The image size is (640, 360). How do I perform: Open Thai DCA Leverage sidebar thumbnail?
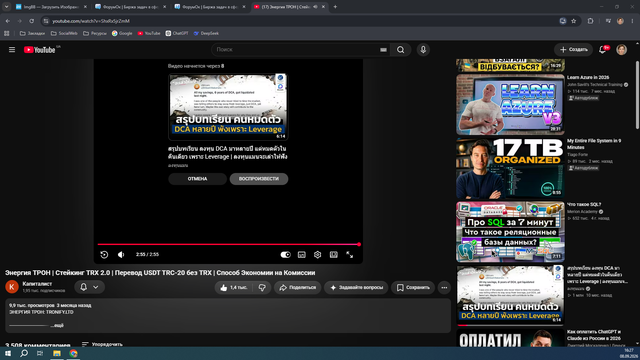coord(510,296)
